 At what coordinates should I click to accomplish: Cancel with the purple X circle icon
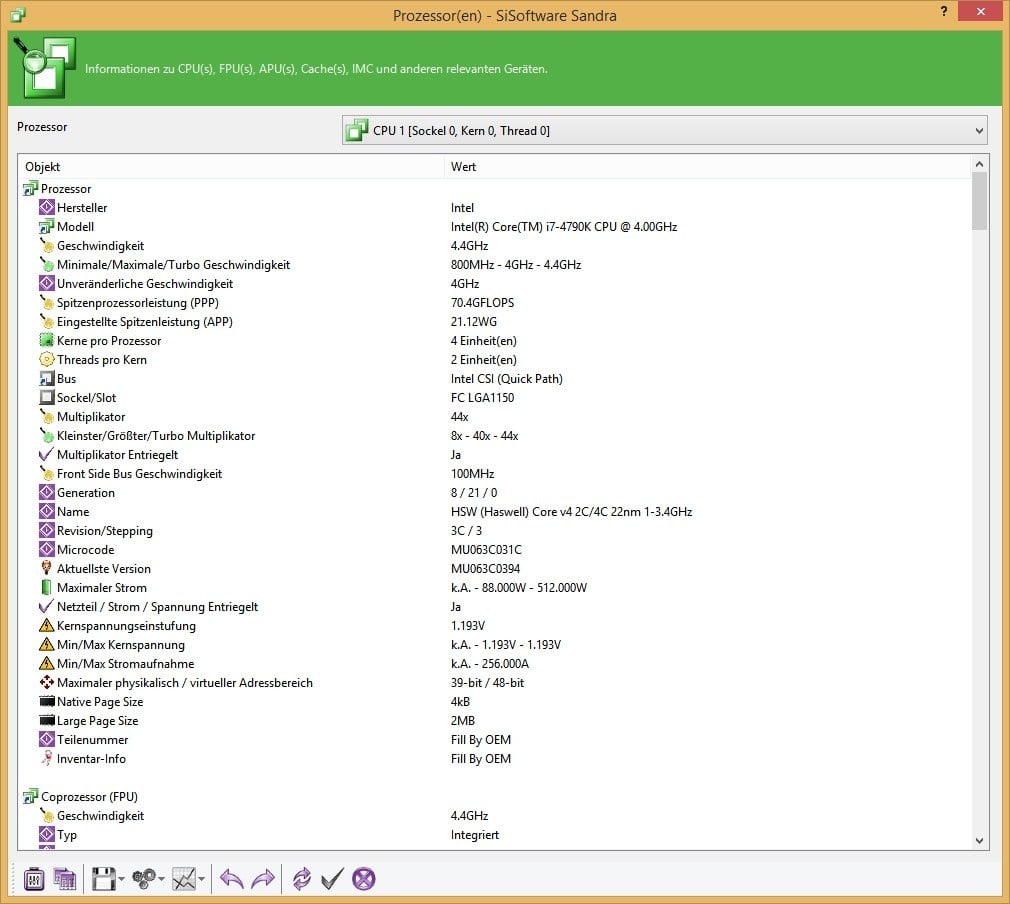363,879
